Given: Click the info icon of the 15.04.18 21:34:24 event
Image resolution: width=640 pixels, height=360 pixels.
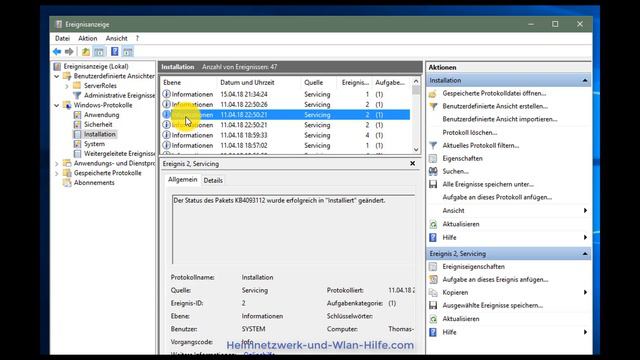Looking at the screenshot, I should [166, 94].
